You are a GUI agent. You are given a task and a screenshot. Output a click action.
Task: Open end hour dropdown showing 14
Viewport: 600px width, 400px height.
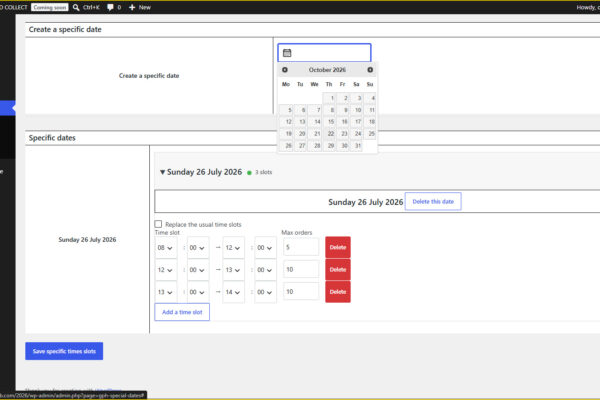(233, 292)
